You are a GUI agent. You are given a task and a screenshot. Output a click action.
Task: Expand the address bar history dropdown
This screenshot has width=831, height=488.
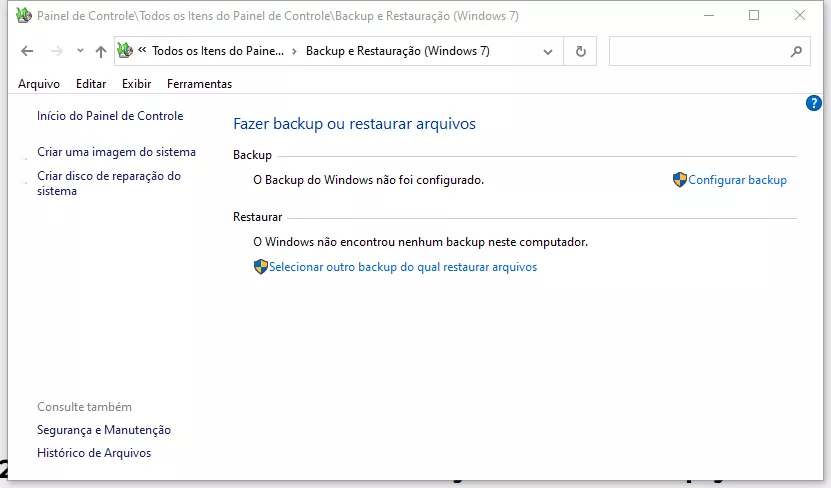(x=548, y=51)
